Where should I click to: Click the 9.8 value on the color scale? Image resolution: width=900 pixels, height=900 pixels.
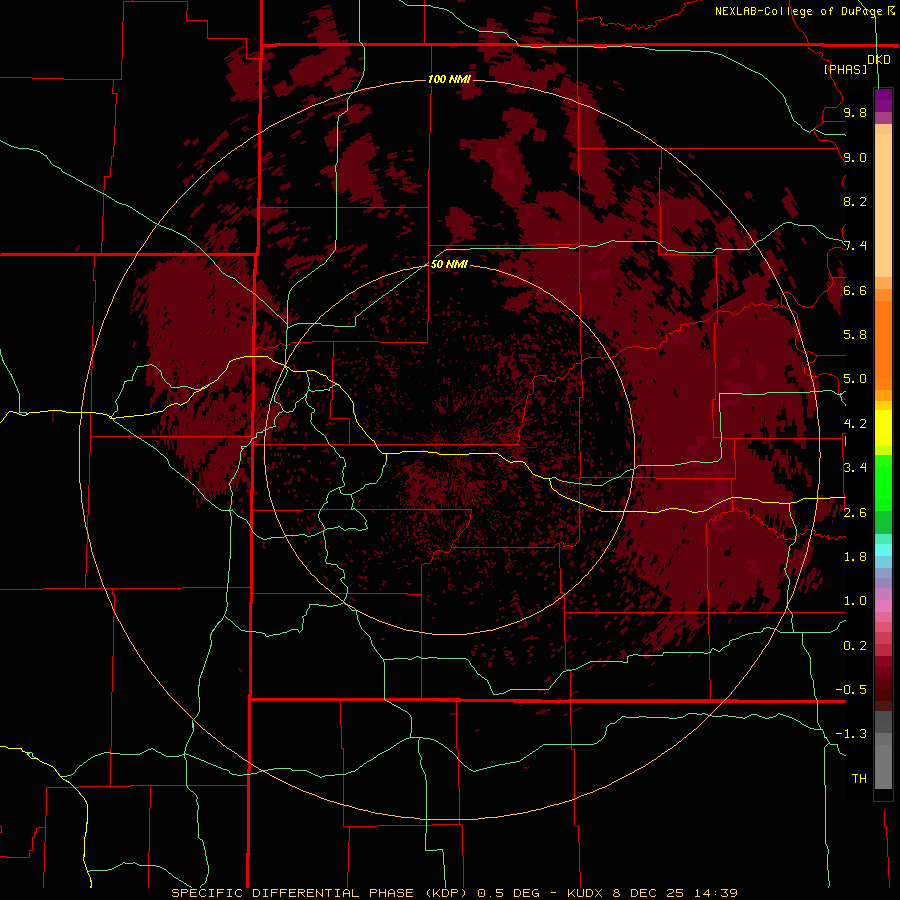coord(855,112)
